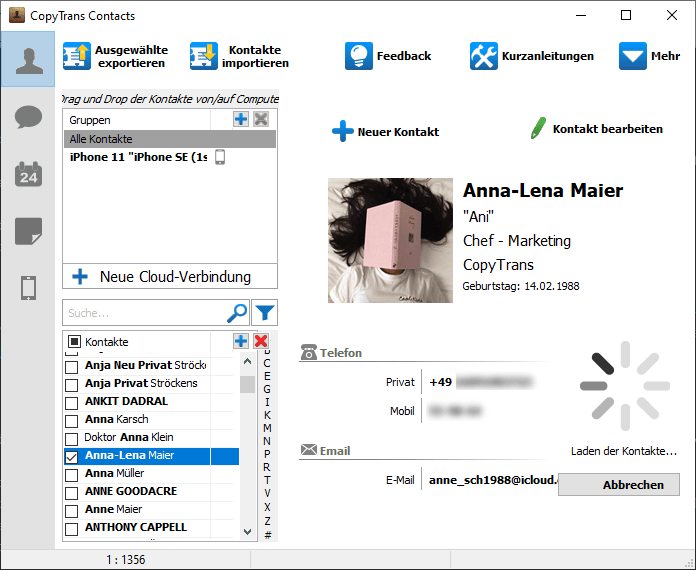Open the device info section in sidebar

click(x=28, y=288)
